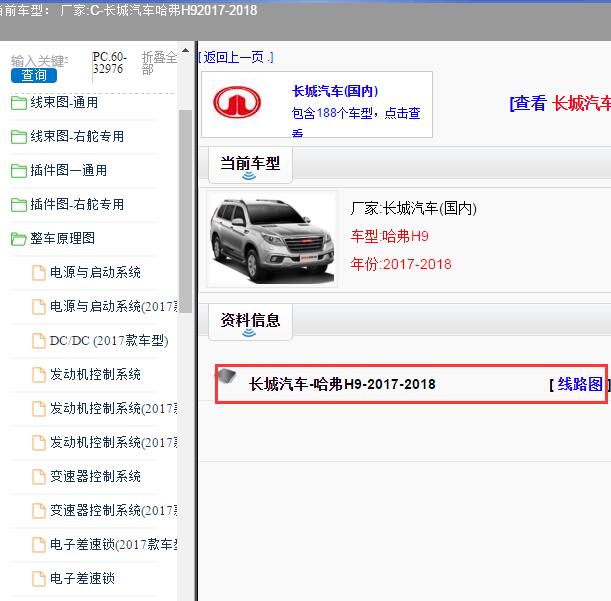
Task: Open the 线路图 link
Action: click(580, 384)
